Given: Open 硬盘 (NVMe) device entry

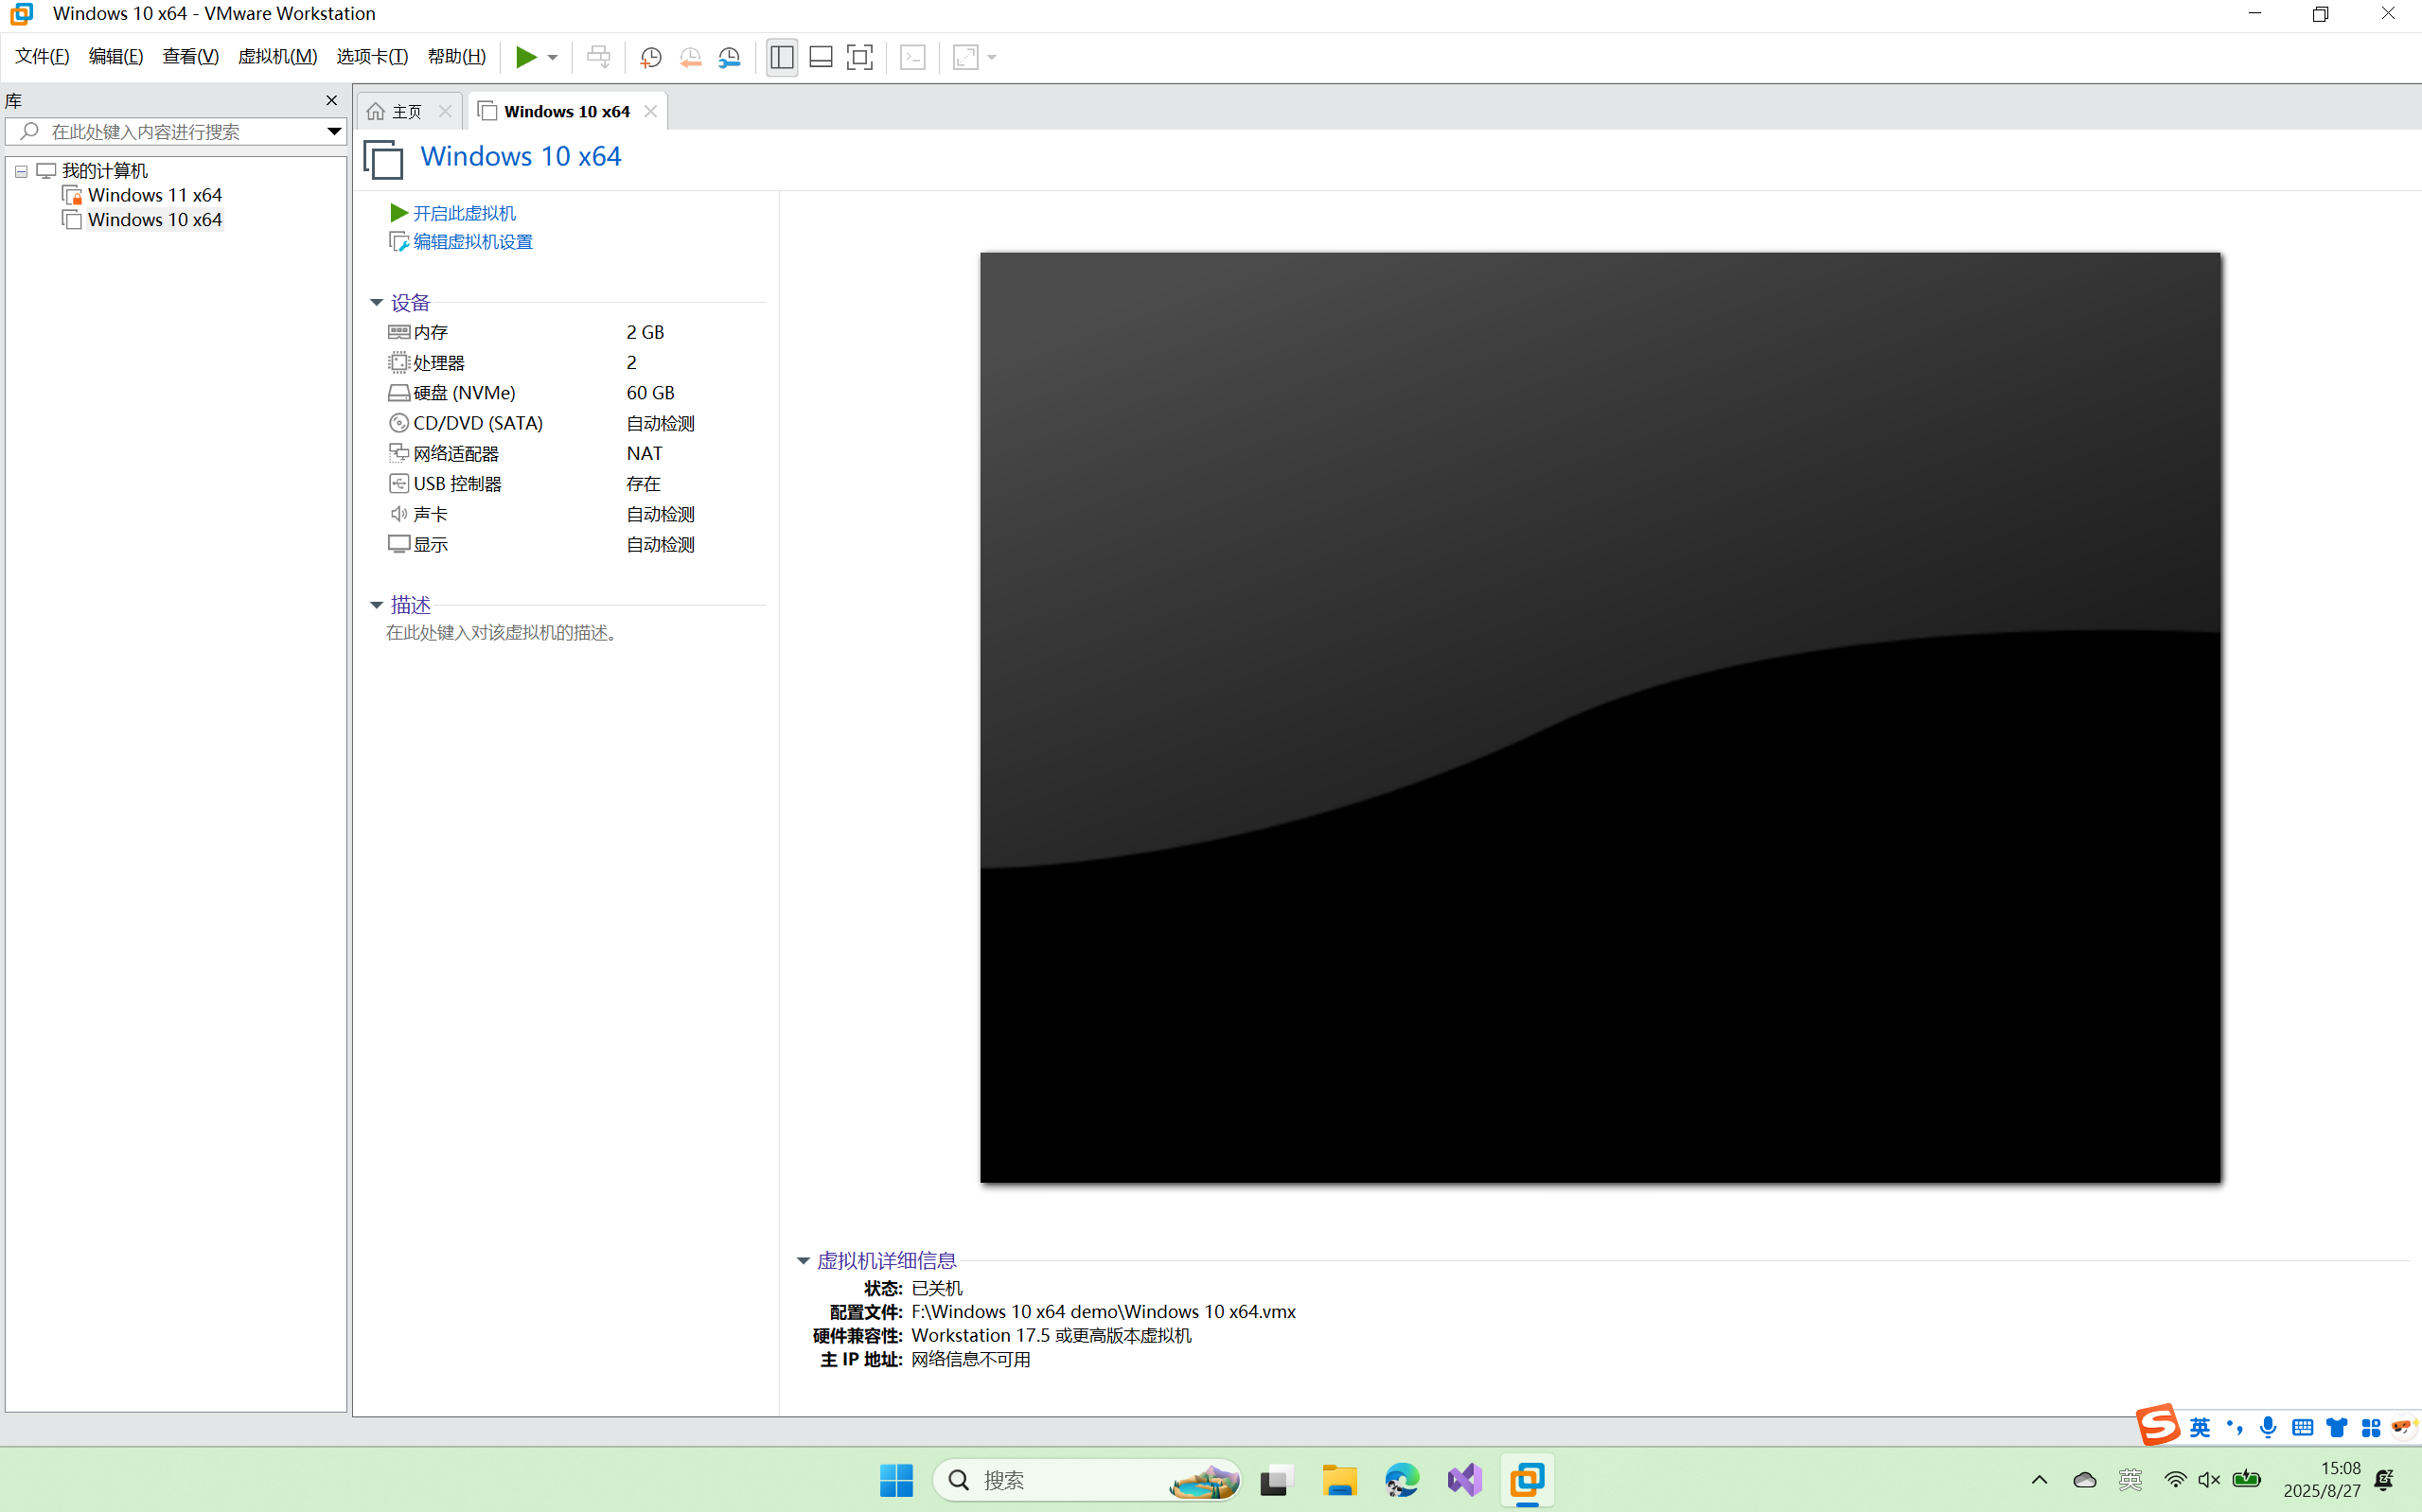Looking at the screenshot, I should point(464,393).
